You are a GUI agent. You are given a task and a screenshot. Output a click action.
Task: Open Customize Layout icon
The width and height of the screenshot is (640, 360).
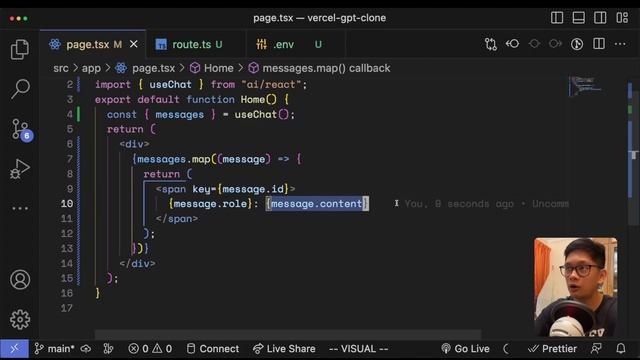coord(622,18)
